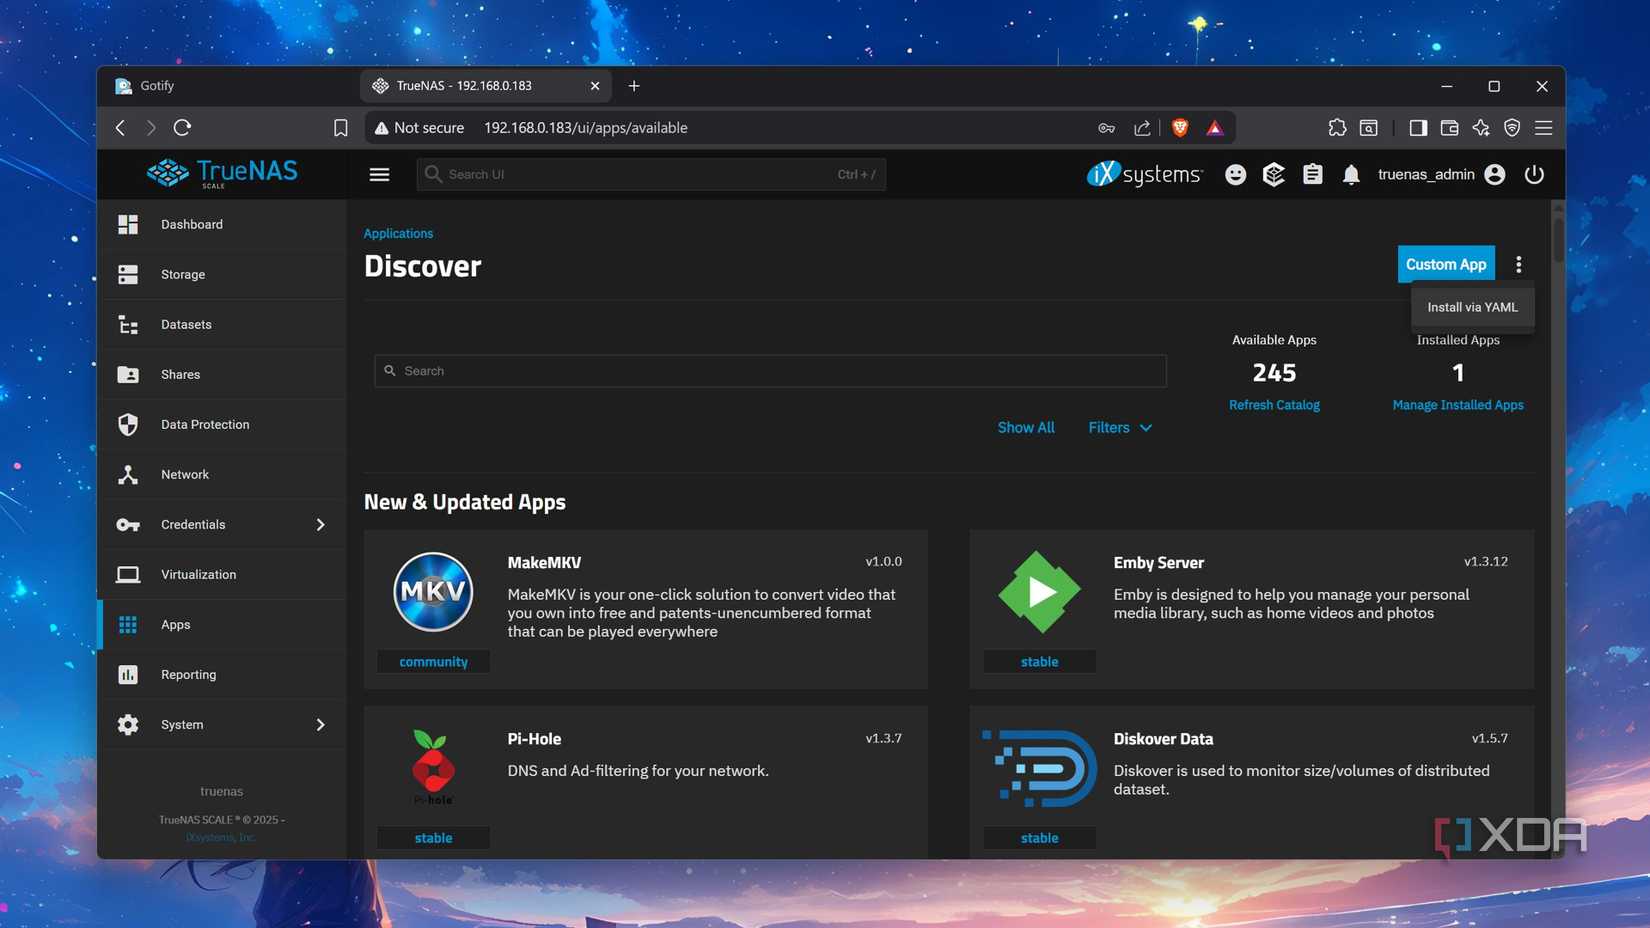Viewport: 1650px width, 928px height.
Task: Click the iX systems logo link
Action: (1144, 174)
